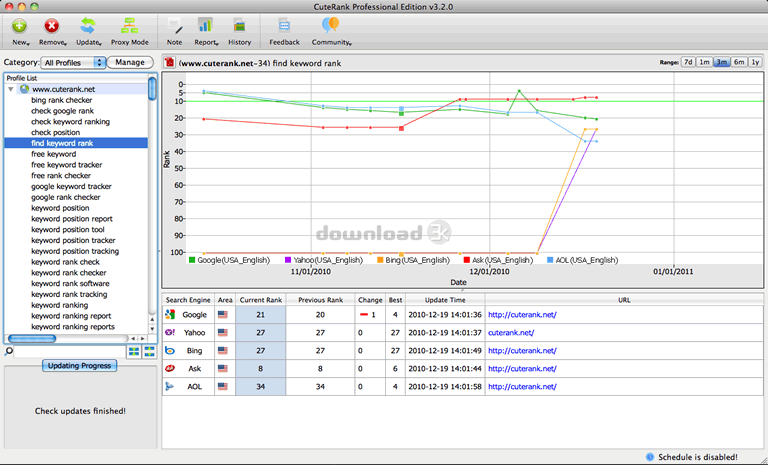Toggle Yahoo(USA_English) legend series
This screenshot has height=465, width=768.
point(324,260)
